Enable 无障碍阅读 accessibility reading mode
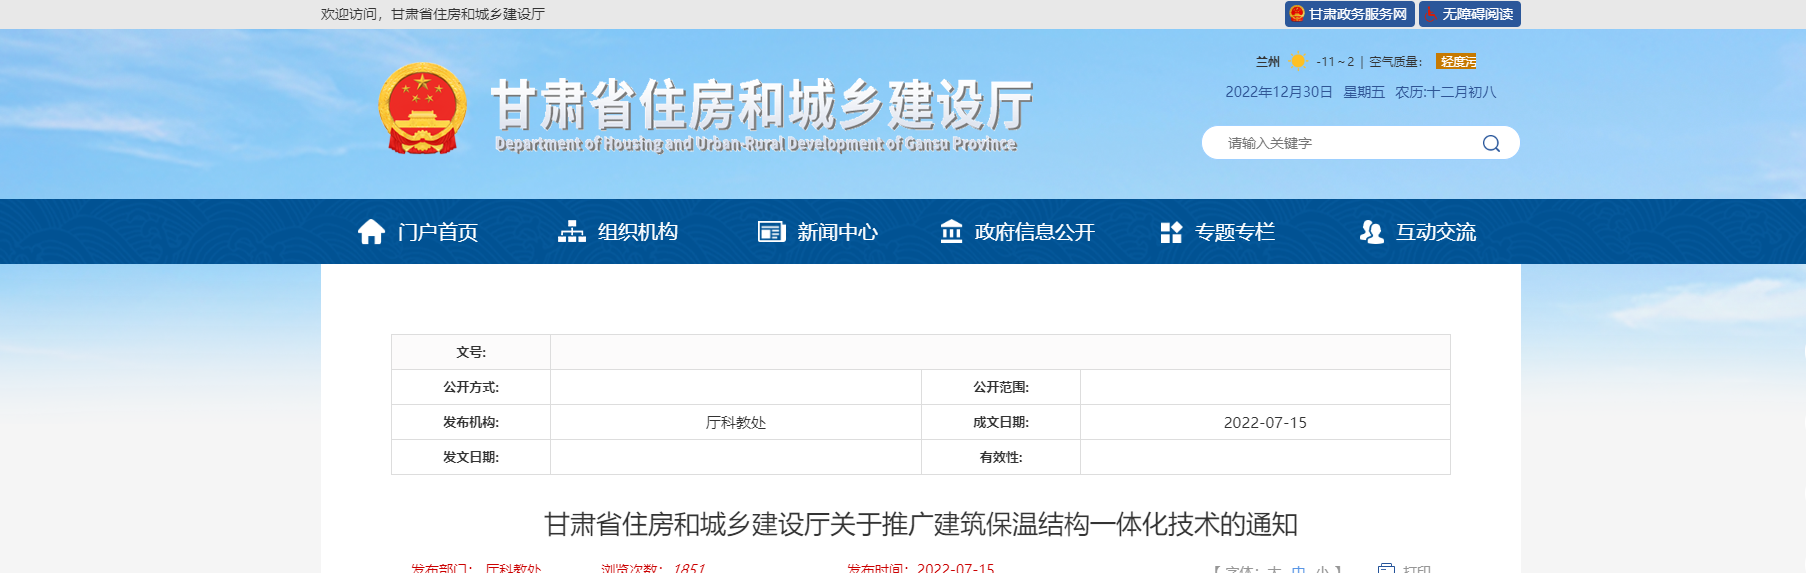Screen dimensions: 1806x573 pyautogui.click(x=1469, y=14)
